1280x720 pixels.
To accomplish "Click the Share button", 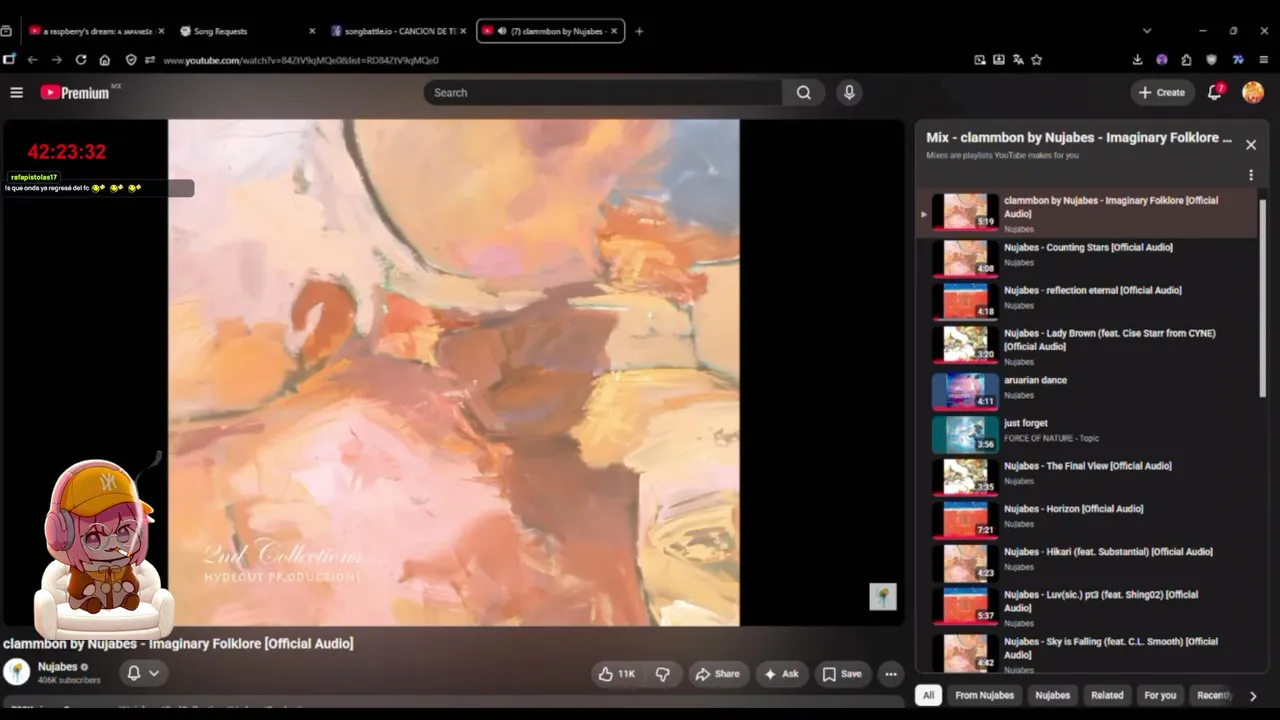I will pyautogui.click(x=718, y=674).
